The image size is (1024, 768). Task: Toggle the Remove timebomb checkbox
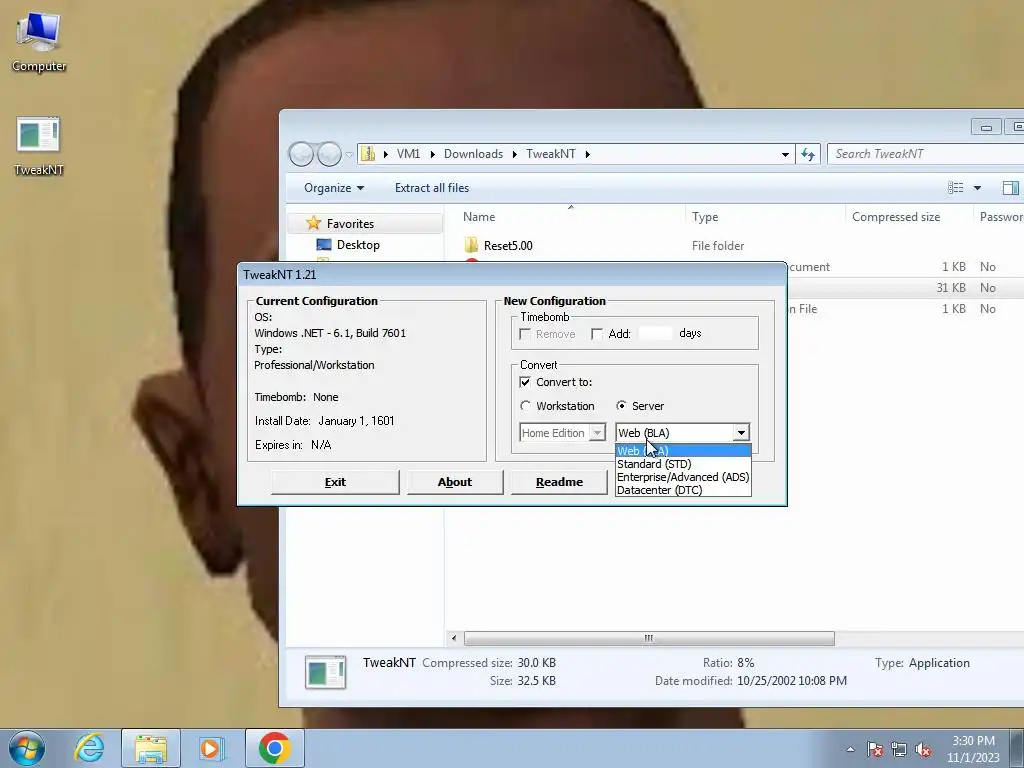(x=524, y=334)
